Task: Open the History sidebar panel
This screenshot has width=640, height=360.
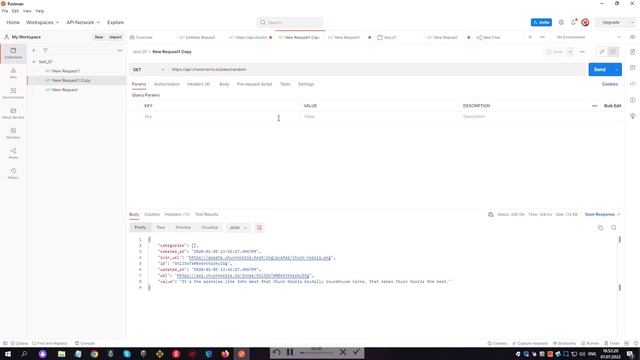Action: click(13, 173)
